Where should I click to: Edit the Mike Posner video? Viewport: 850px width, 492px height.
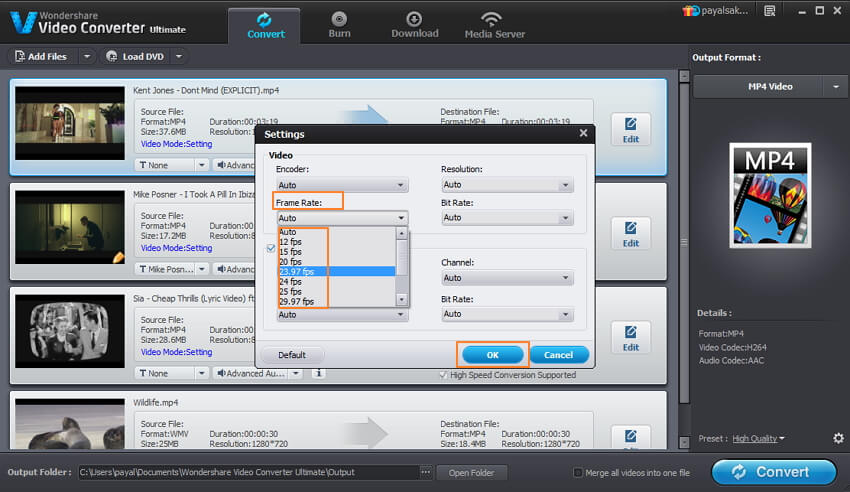click(x=630, y=234)
